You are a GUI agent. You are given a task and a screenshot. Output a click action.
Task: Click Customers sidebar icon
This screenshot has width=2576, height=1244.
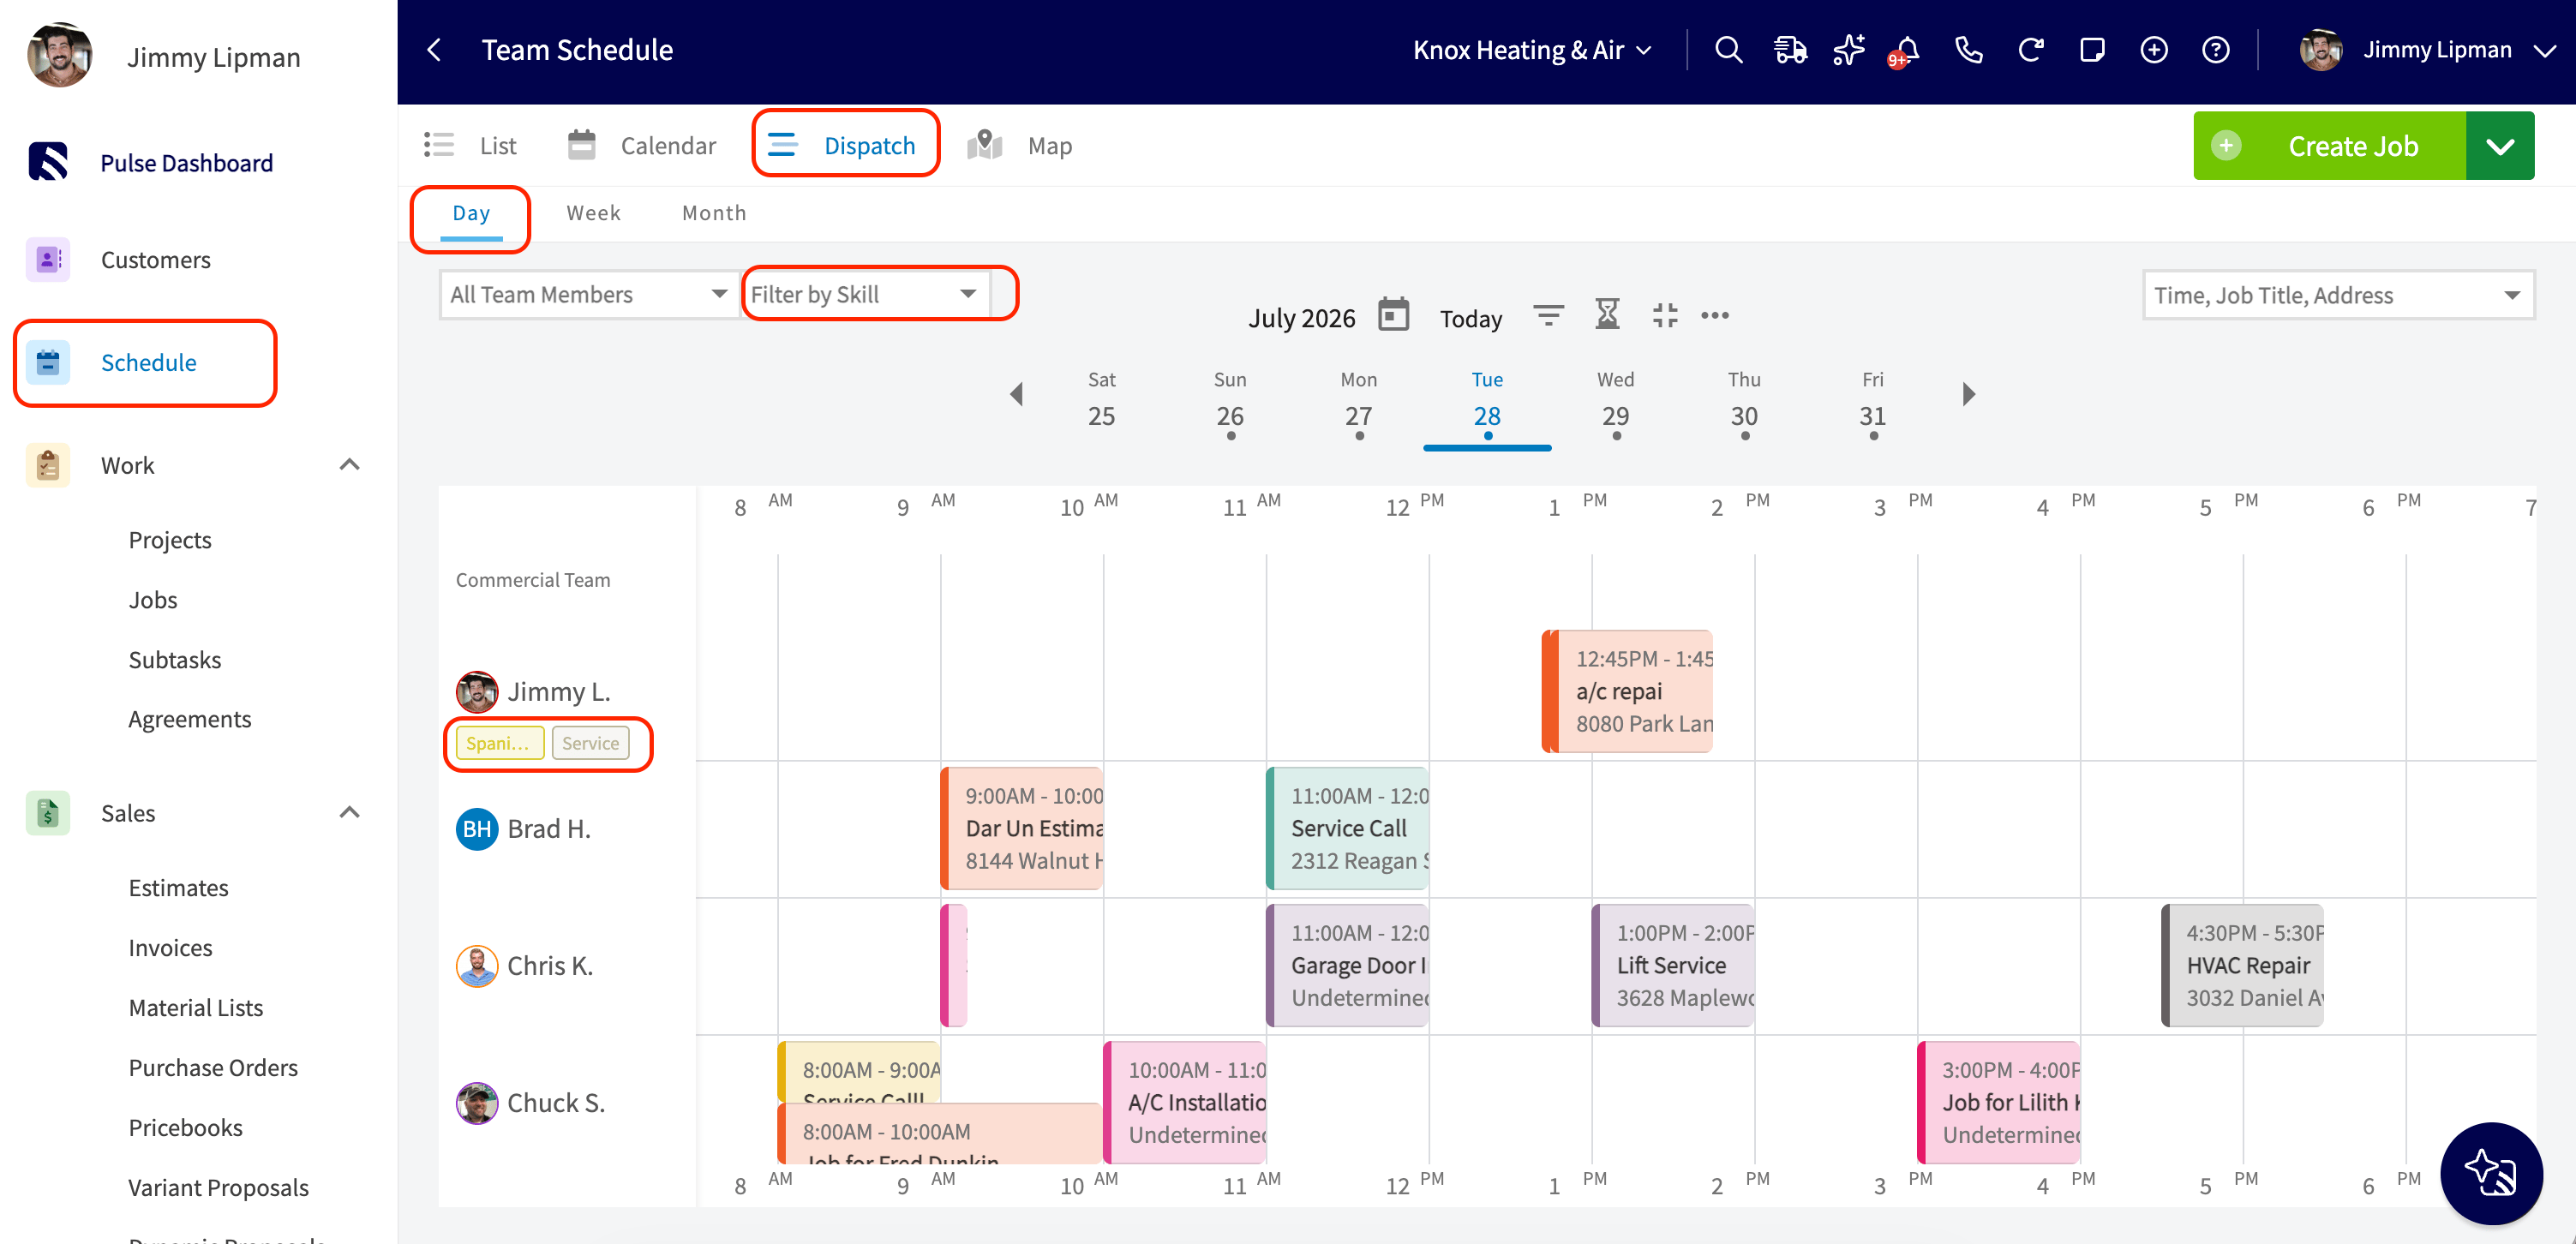click(x=48, y=260)
